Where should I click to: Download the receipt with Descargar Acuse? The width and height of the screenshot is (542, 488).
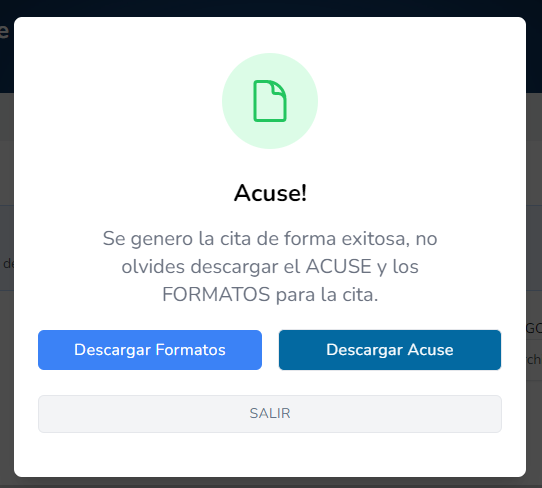[390, 350]
